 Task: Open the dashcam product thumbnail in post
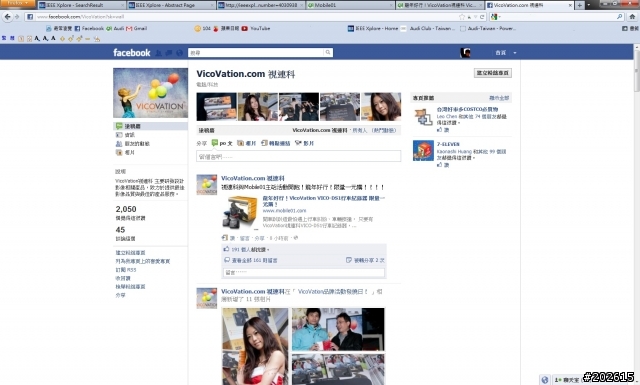(240, 212)
